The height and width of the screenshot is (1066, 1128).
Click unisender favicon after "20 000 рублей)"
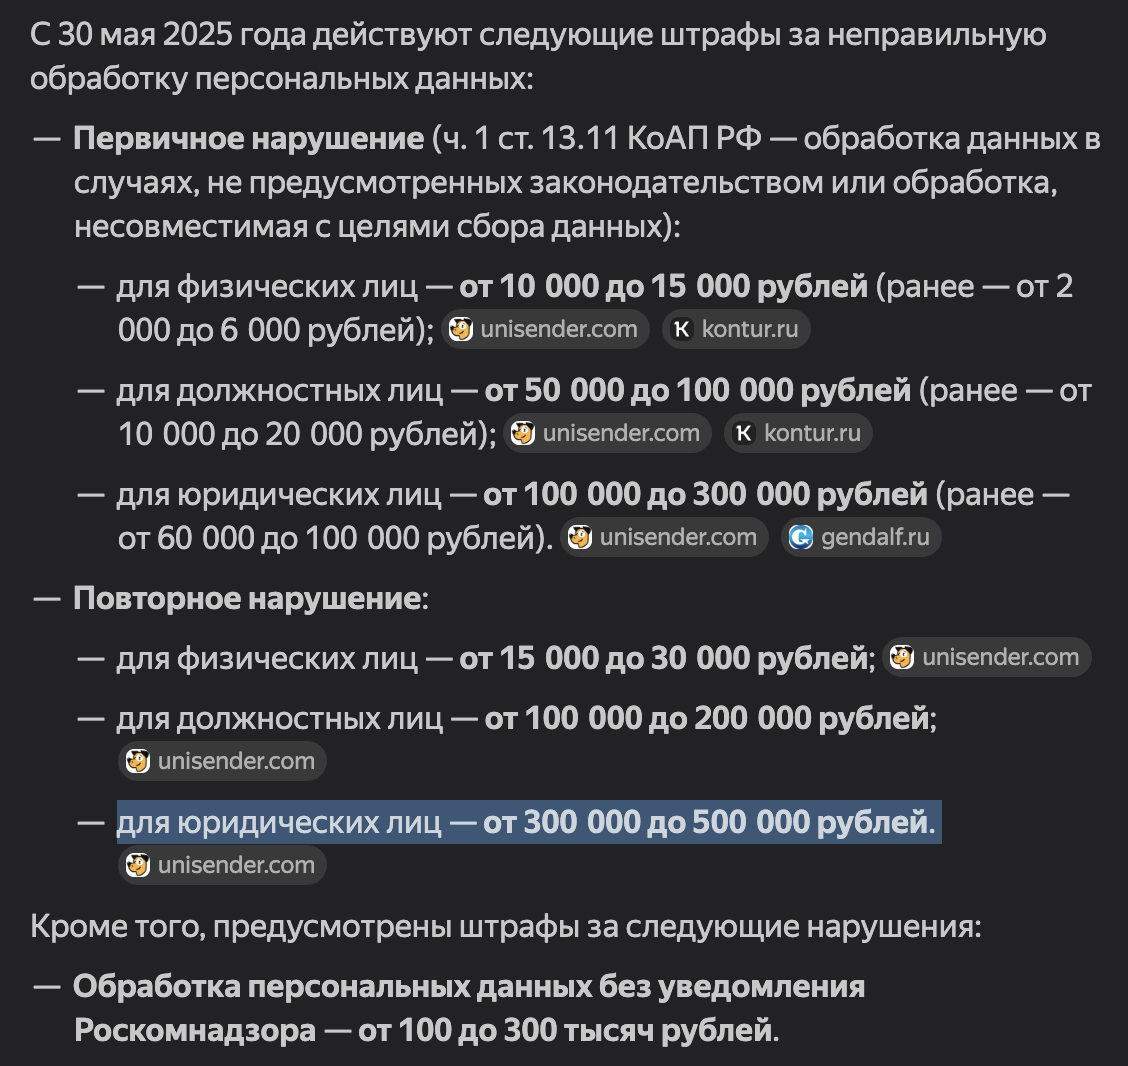coord(523,433)
